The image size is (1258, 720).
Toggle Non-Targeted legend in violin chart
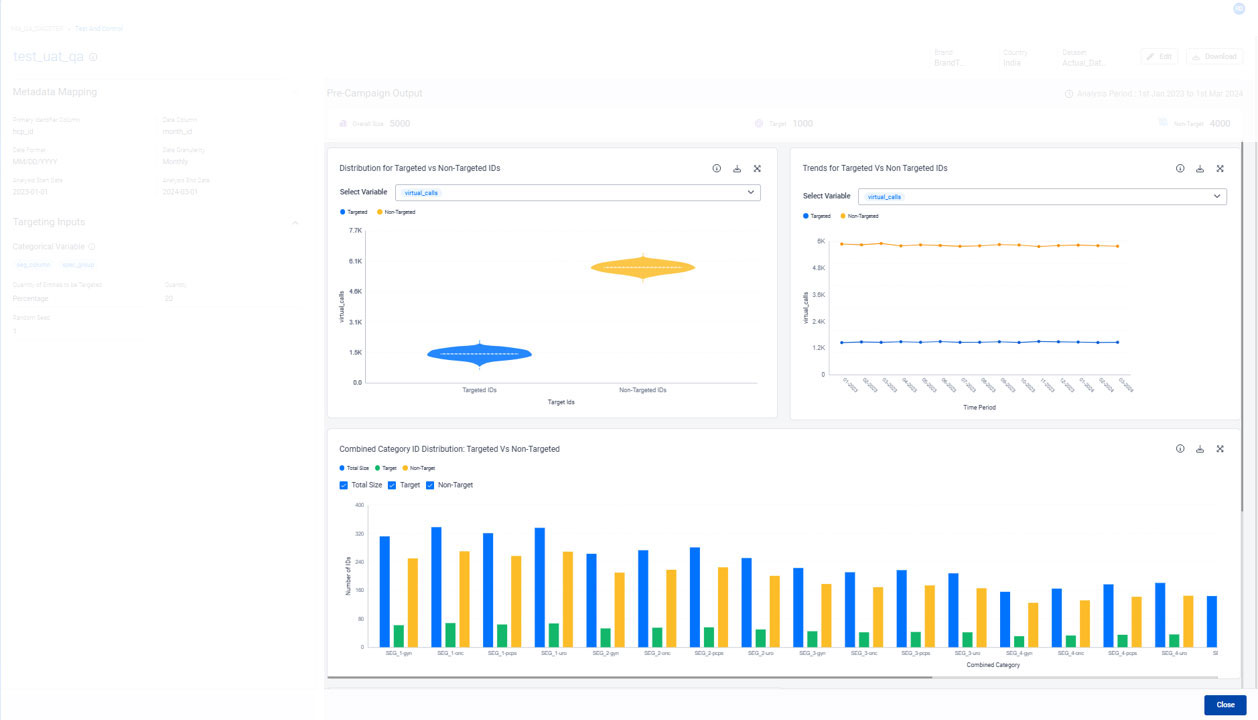click(x=396, y=212)
